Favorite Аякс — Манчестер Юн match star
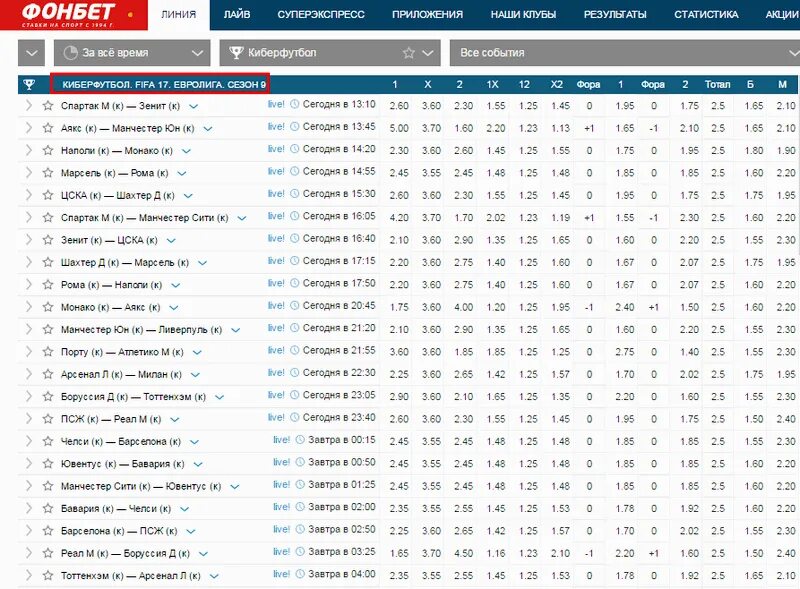The width and height of the screenshot is (800, 589). point(48,128)
